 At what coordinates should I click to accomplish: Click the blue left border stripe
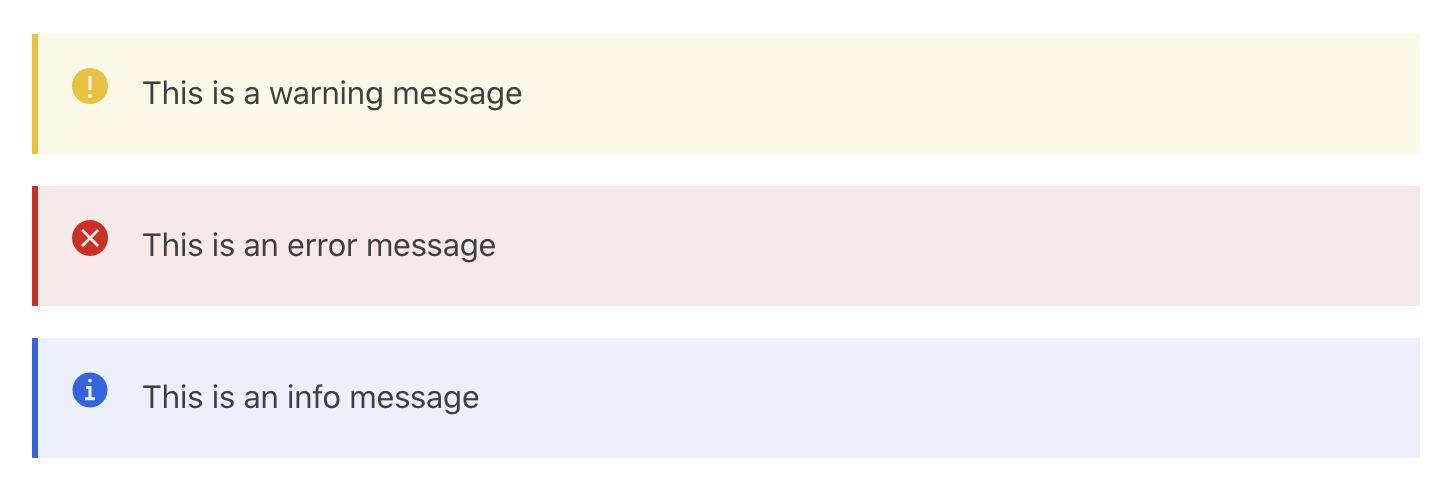[x=35, y=398]
